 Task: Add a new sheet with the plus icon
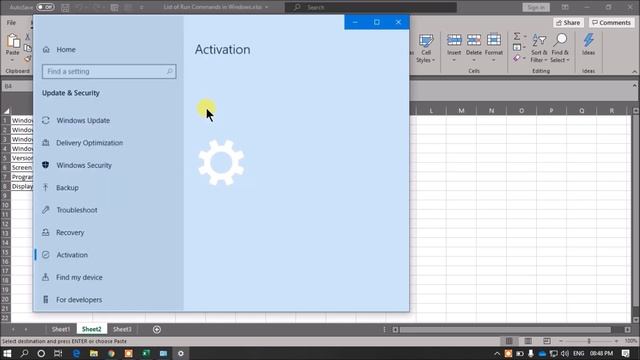[x=157, y=329]
